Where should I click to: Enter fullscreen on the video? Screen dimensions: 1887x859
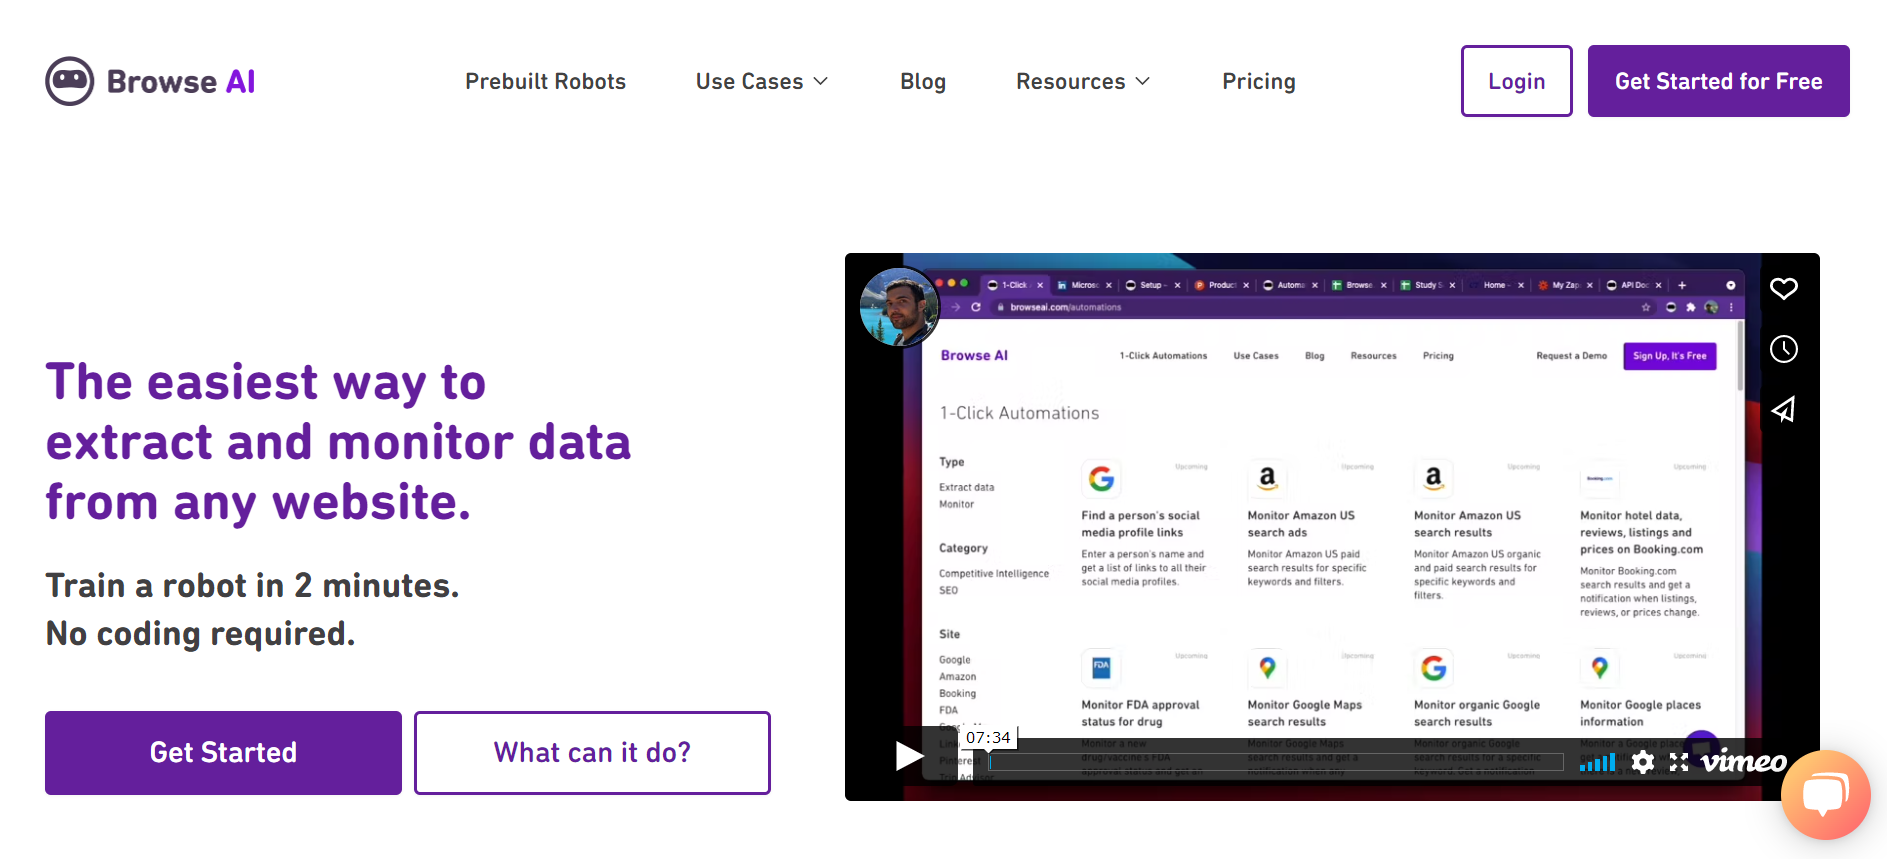click(1679, 762)
